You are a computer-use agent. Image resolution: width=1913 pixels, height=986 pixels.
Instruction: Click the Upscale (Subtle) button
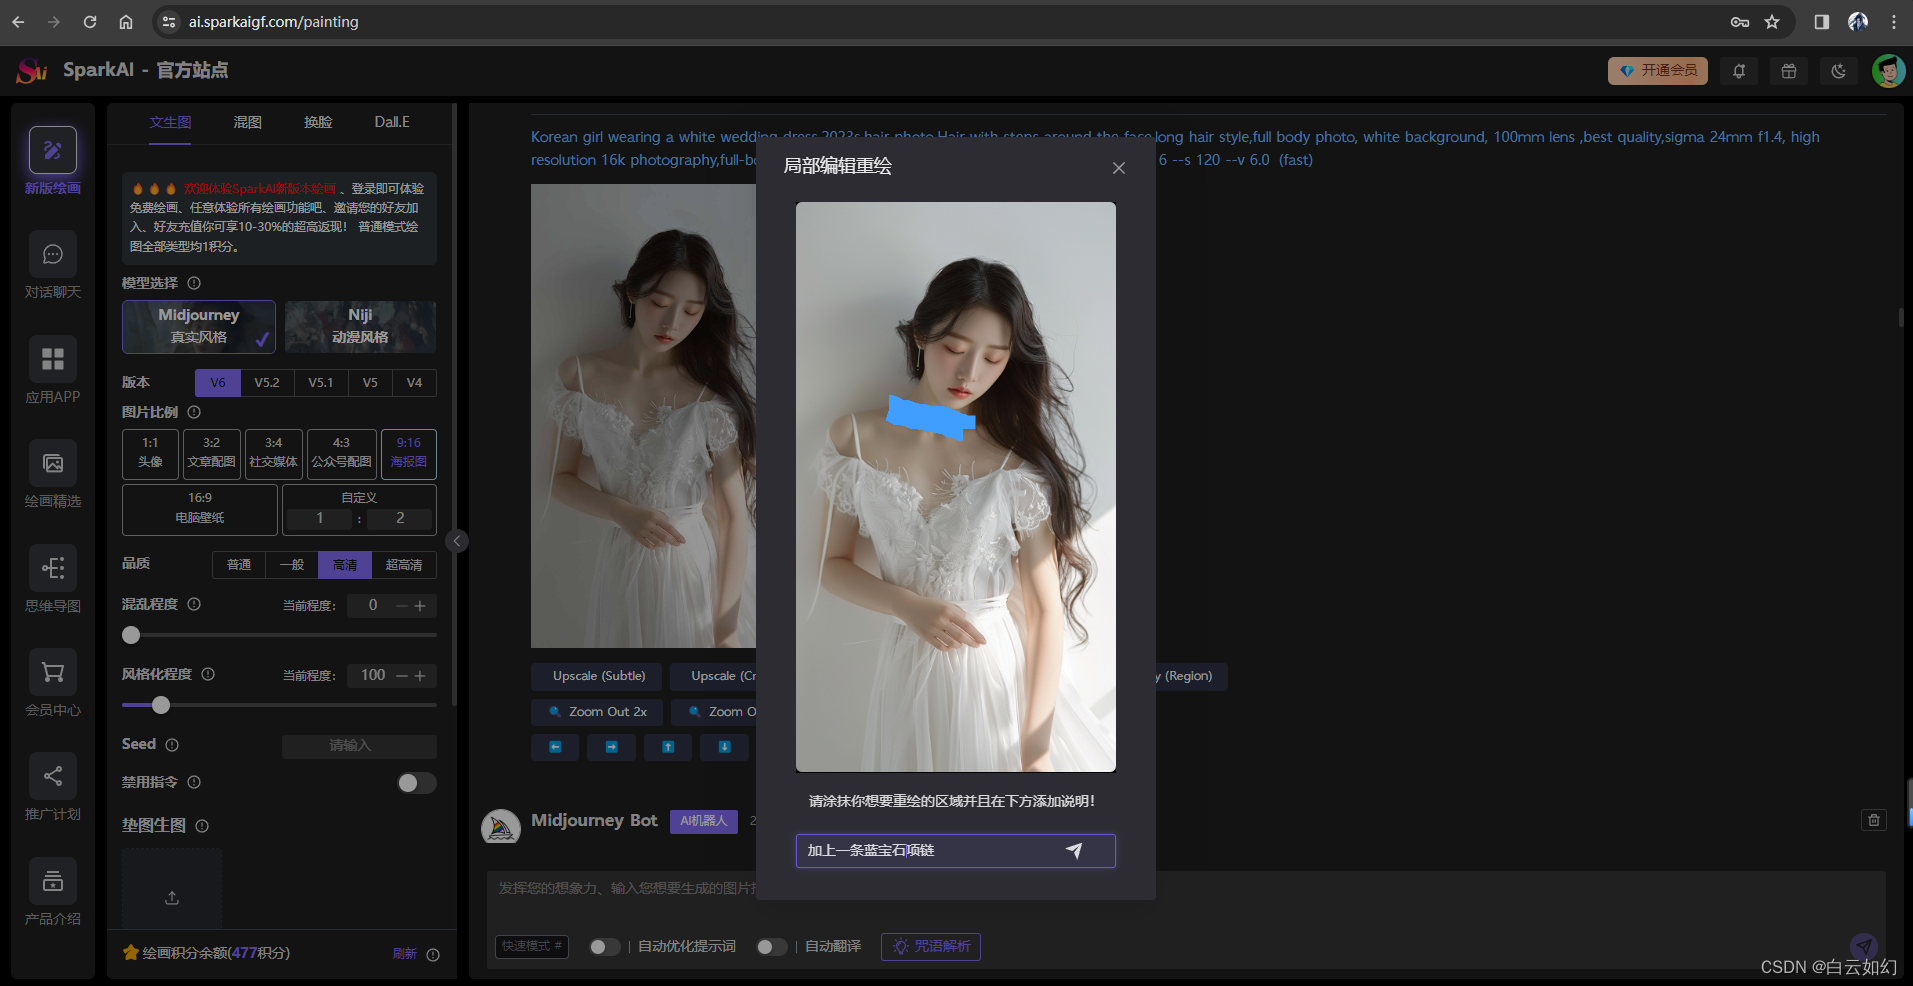click(599, 676)
